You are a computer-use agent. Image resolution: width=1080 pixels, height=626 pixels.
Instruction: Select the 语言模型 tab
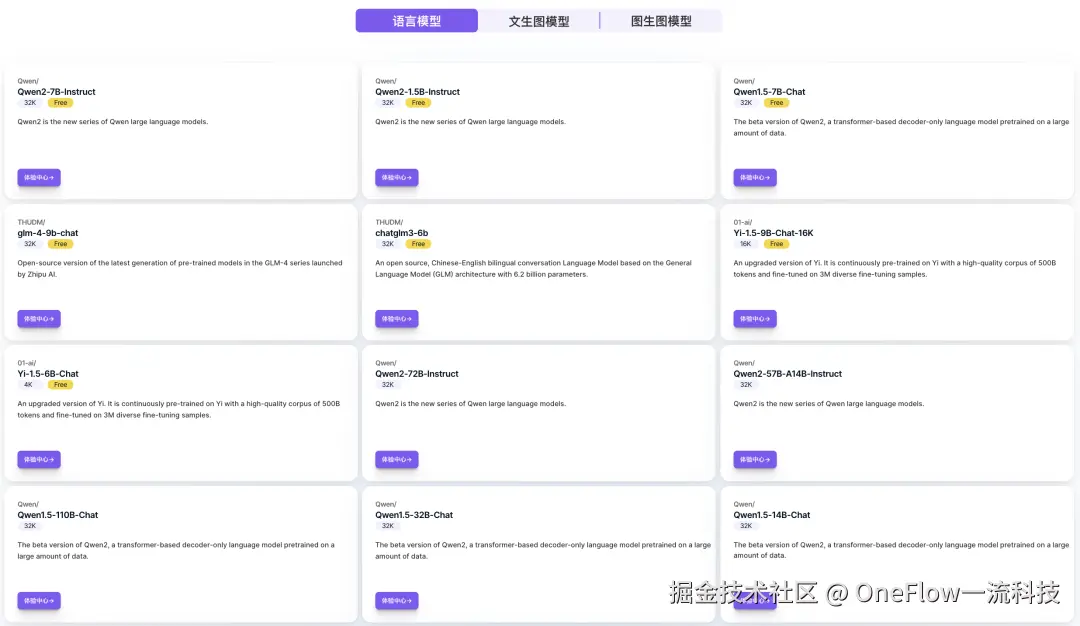coord(417,21)
